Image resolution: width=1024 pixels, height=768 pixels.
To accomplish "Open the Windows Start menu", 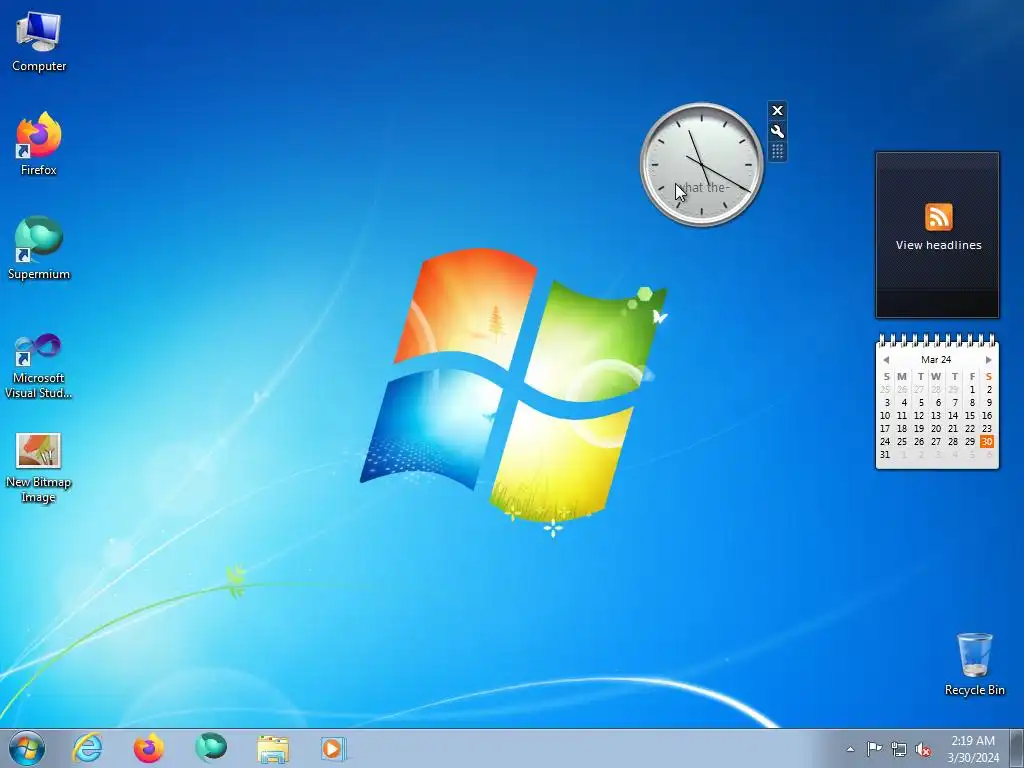I will [27, 748].
